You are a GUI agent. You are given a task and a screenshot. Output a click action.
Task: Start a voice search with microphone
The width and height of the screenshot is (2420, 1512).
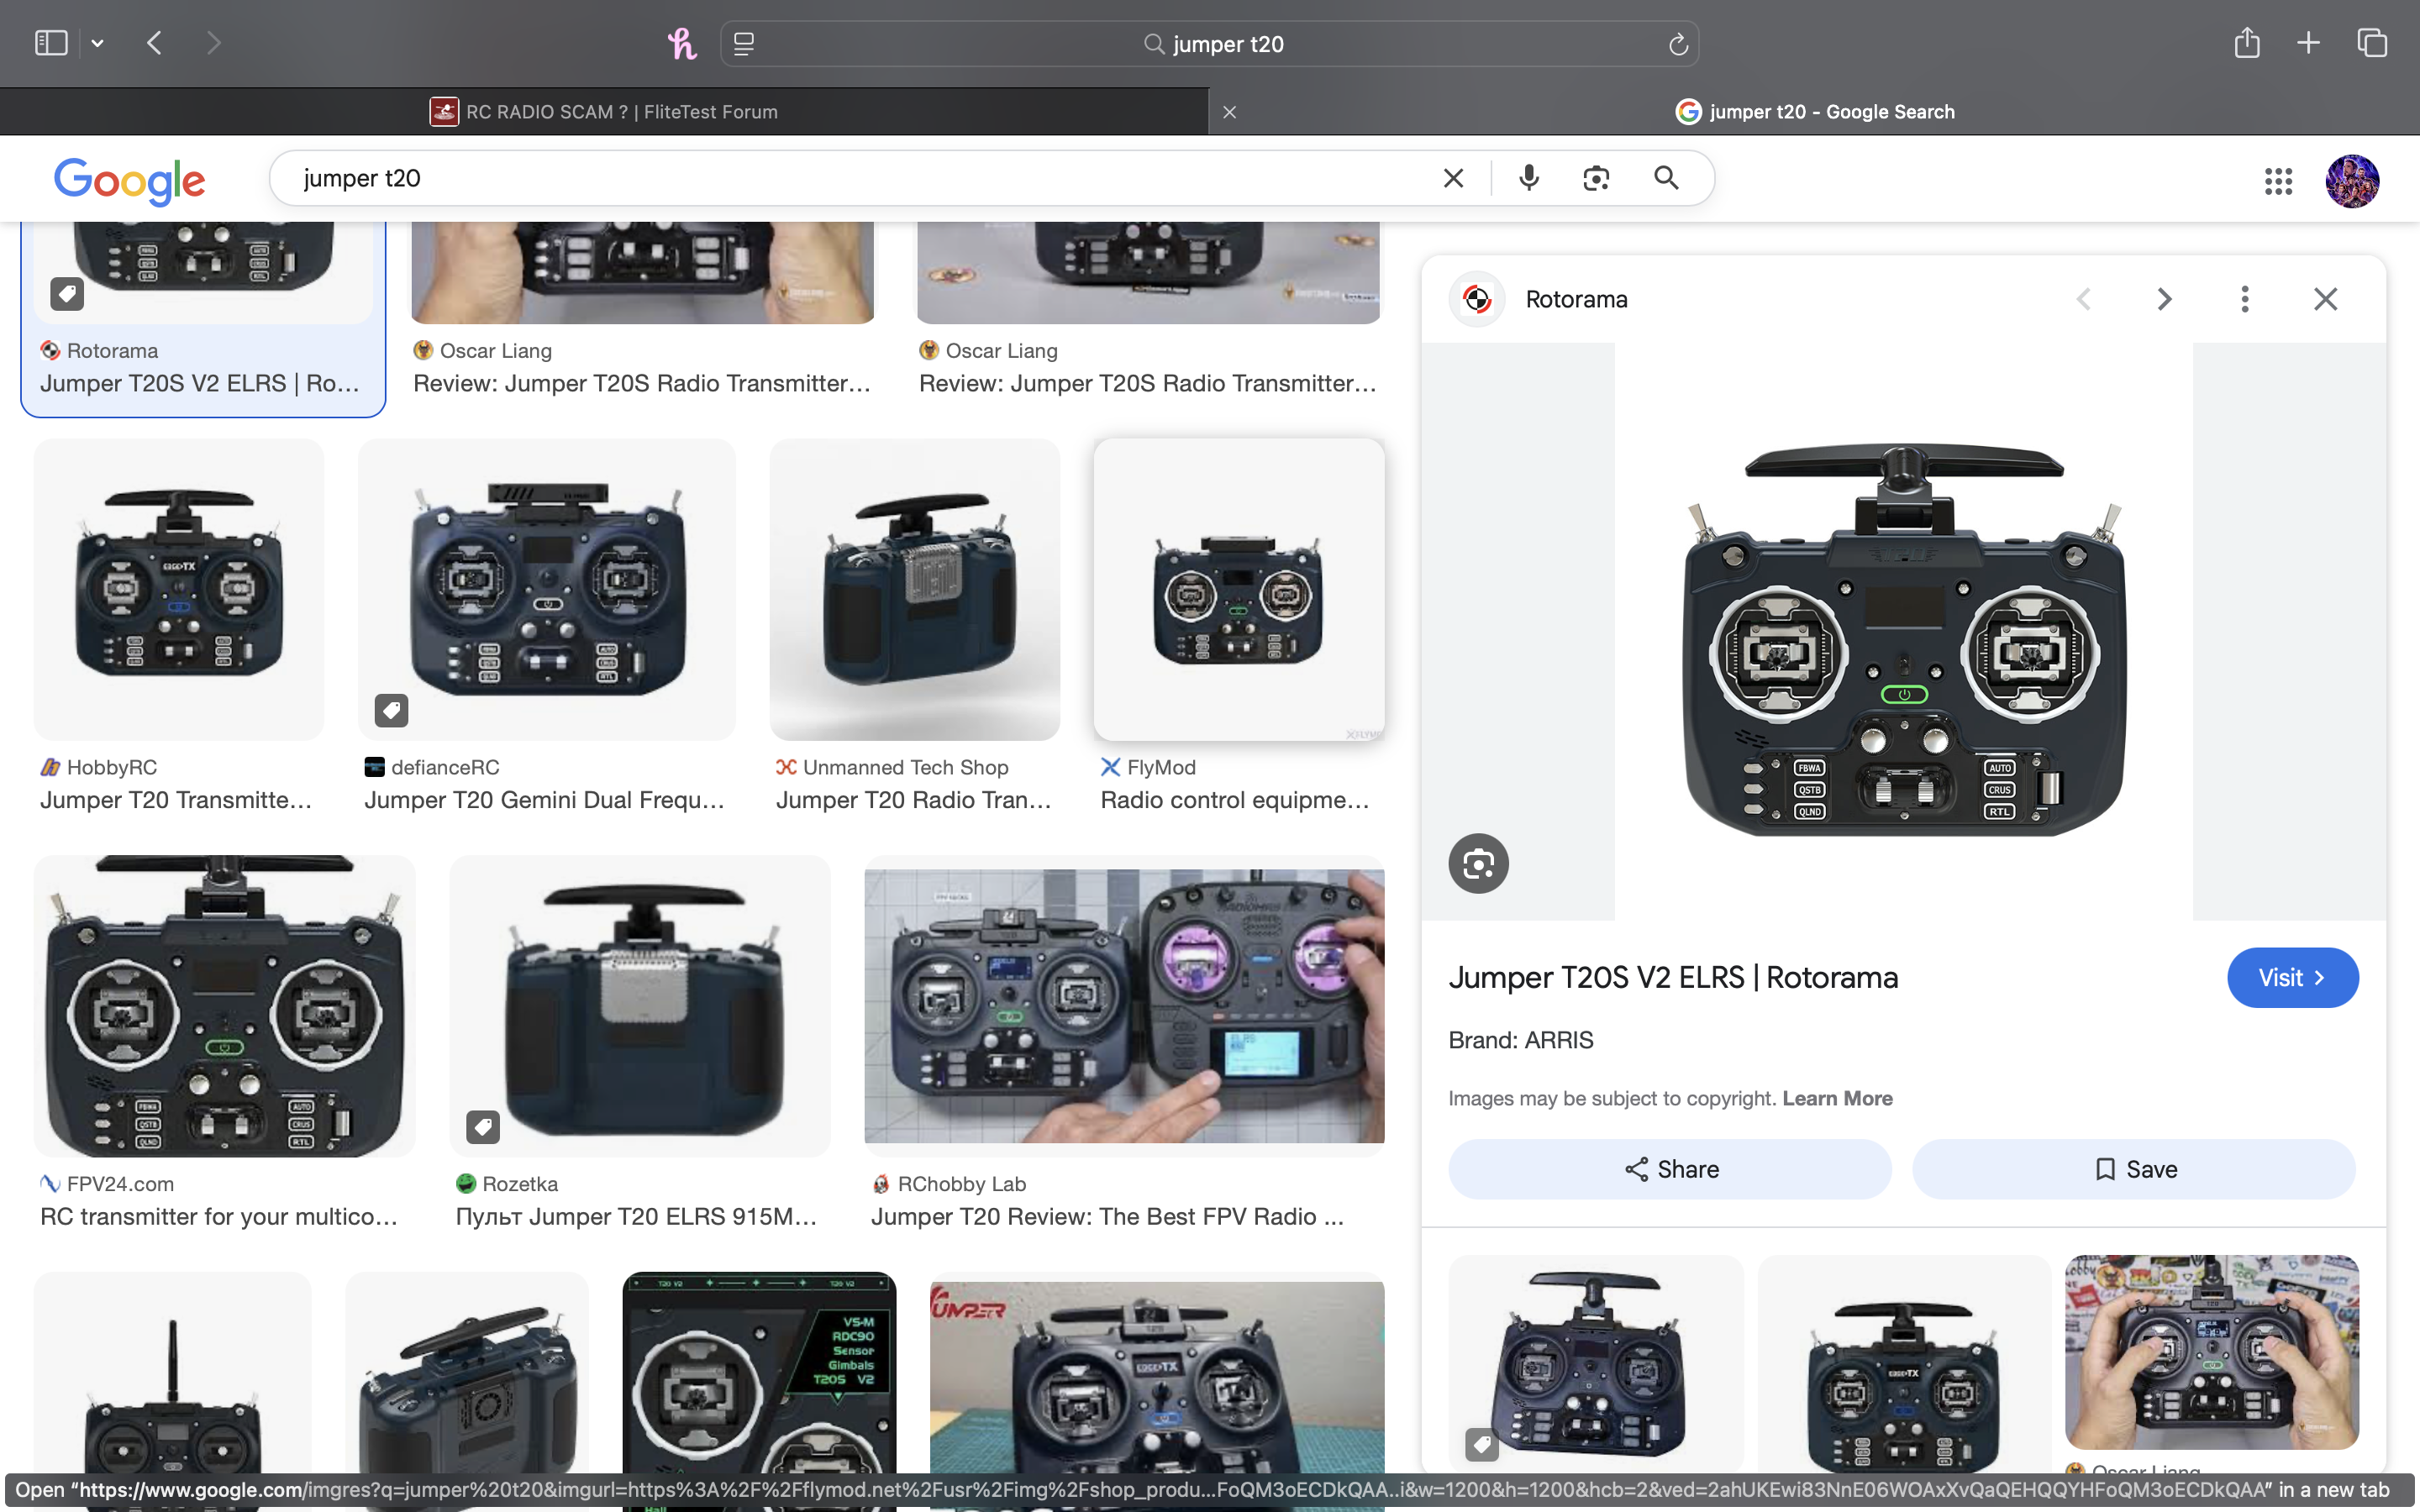click(1528, 178)
